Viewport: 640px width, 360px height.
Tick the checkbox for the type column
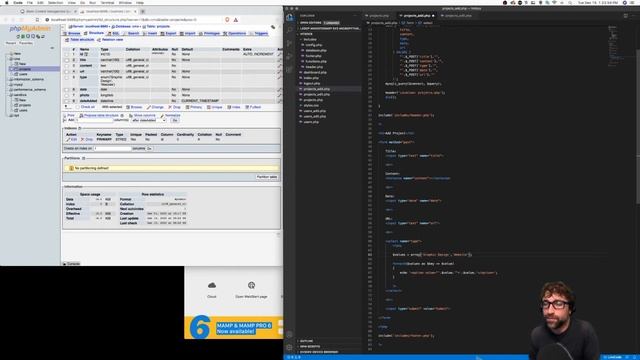(67, 77)
